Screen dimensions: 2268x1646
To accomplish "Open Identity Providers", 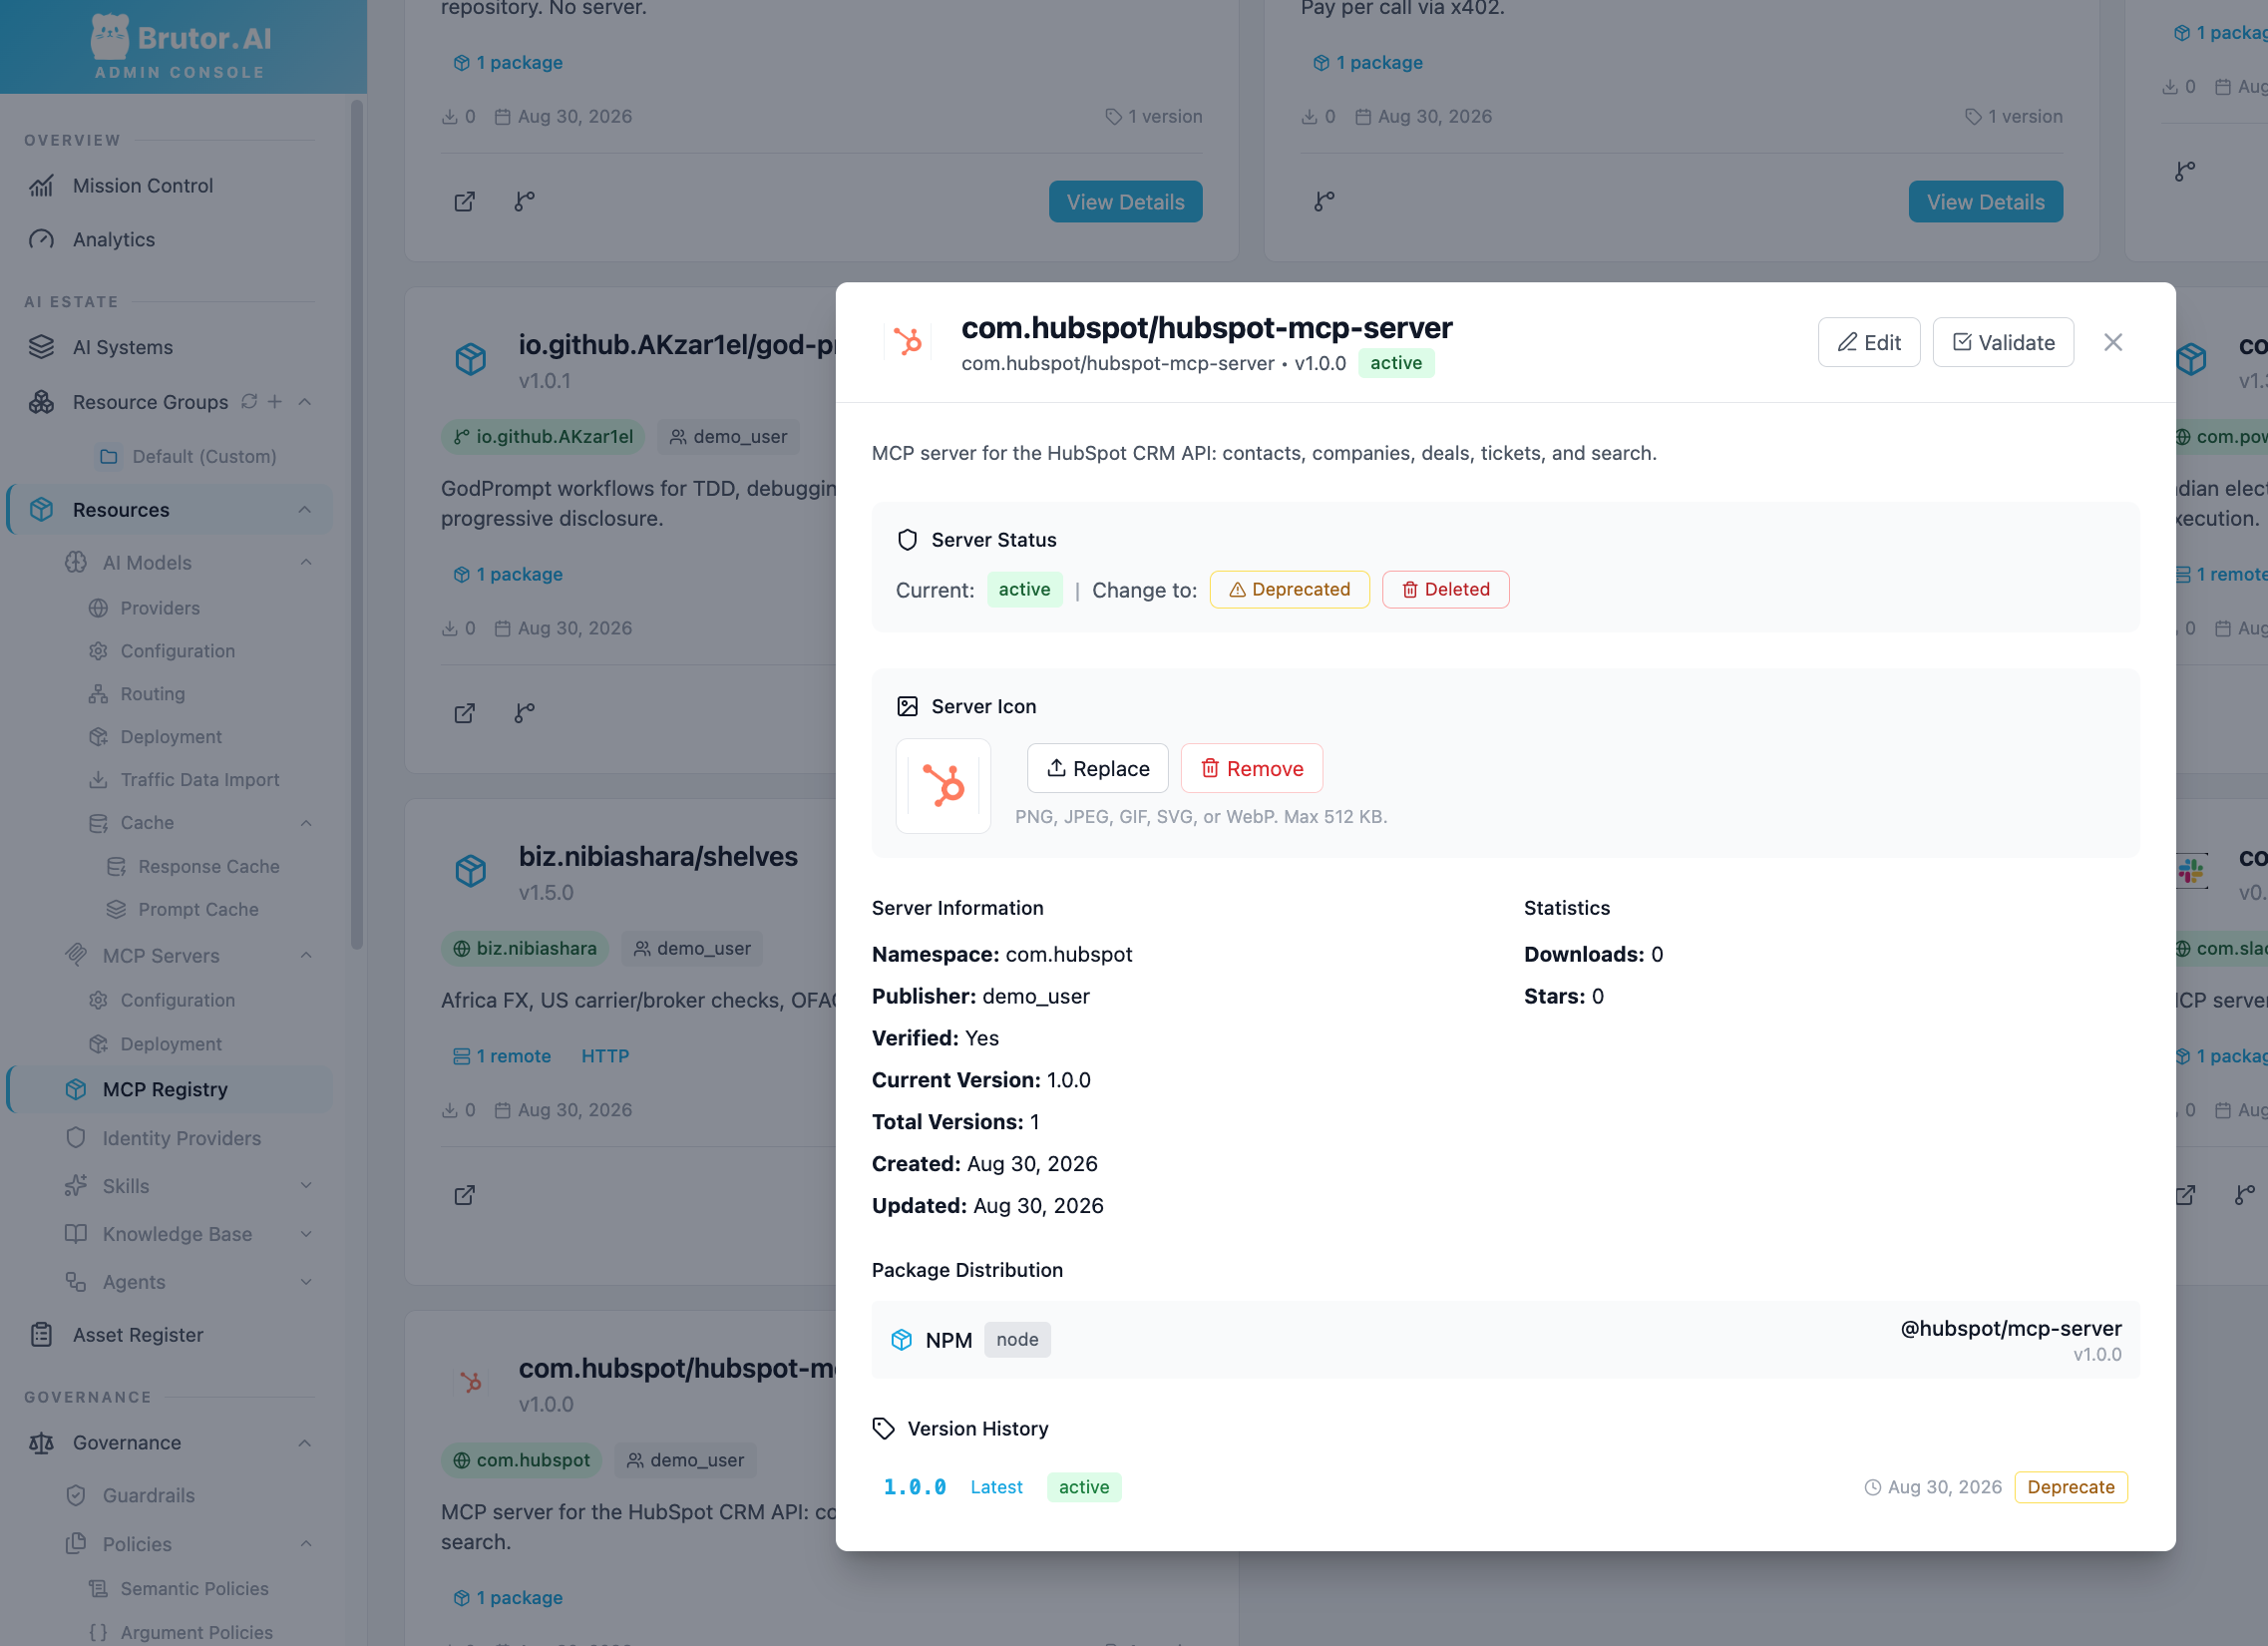I will click(181, 1138).
